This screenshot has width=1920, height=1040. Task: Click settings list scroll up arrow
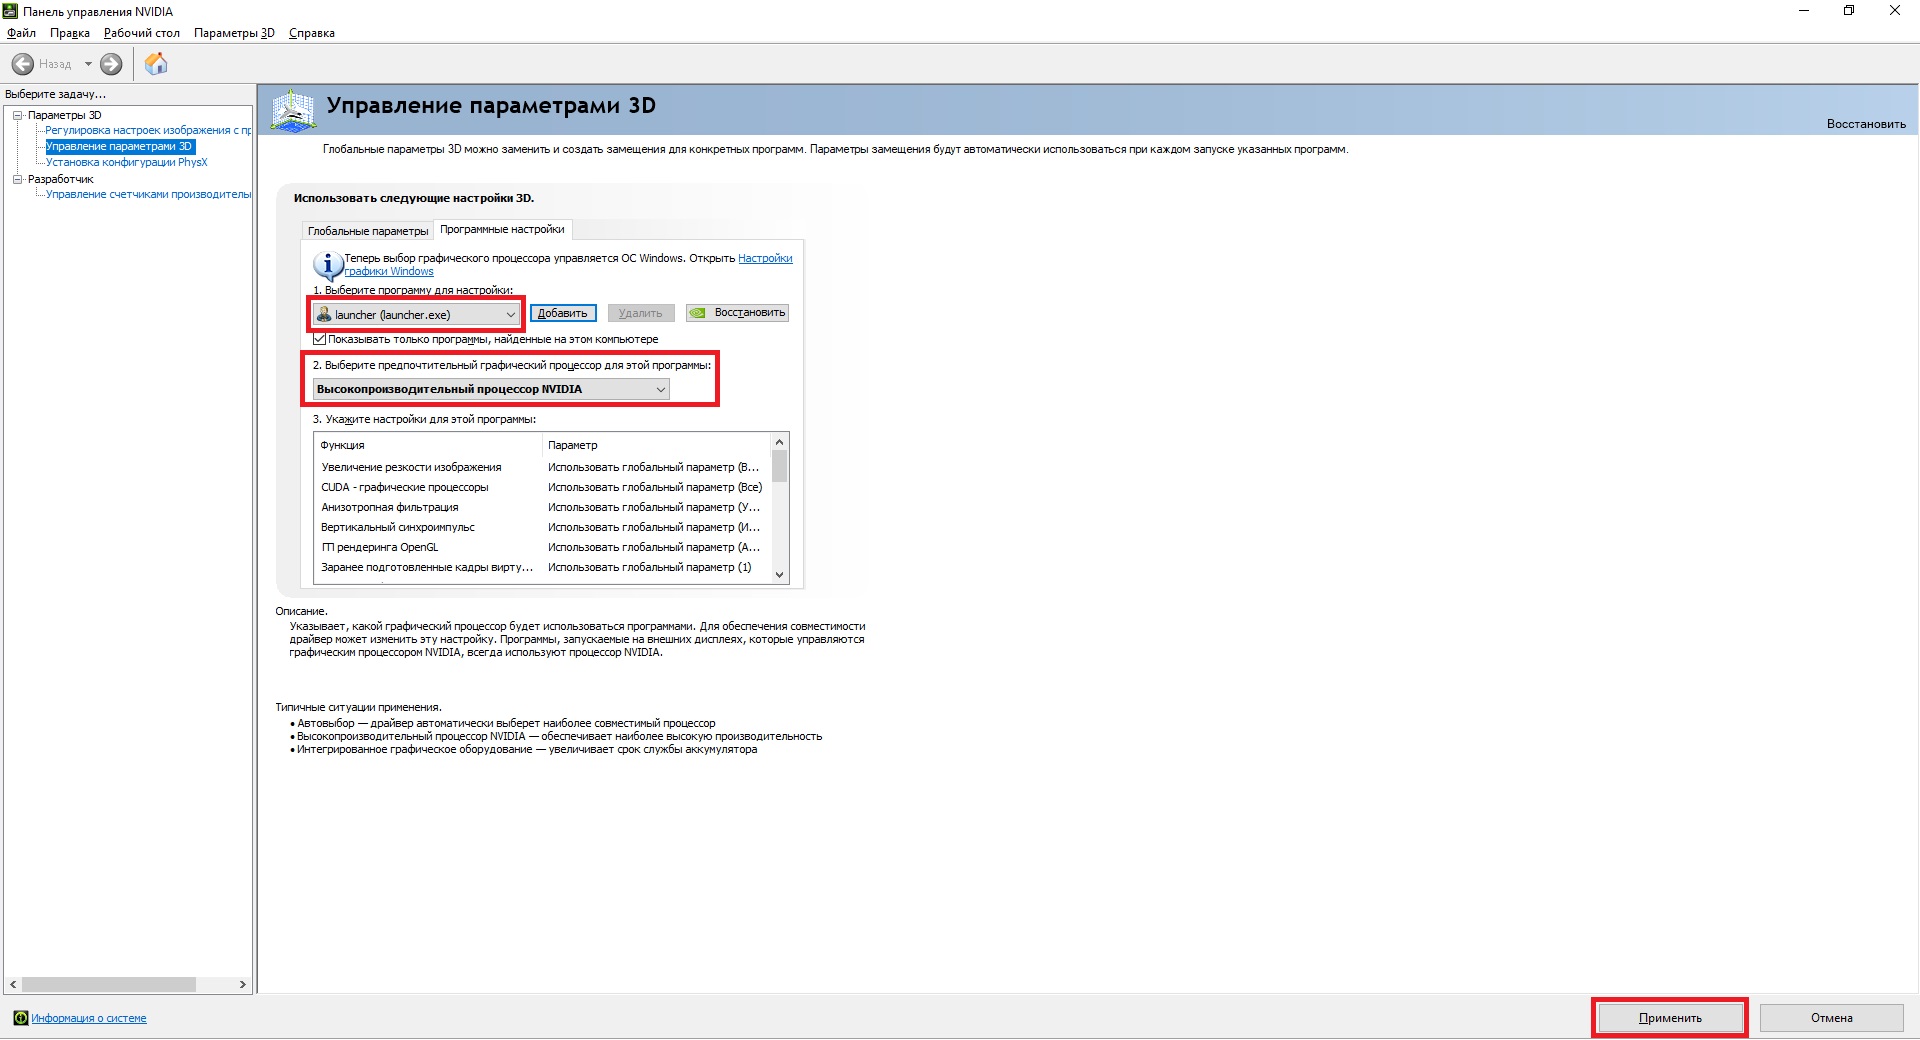780,442
